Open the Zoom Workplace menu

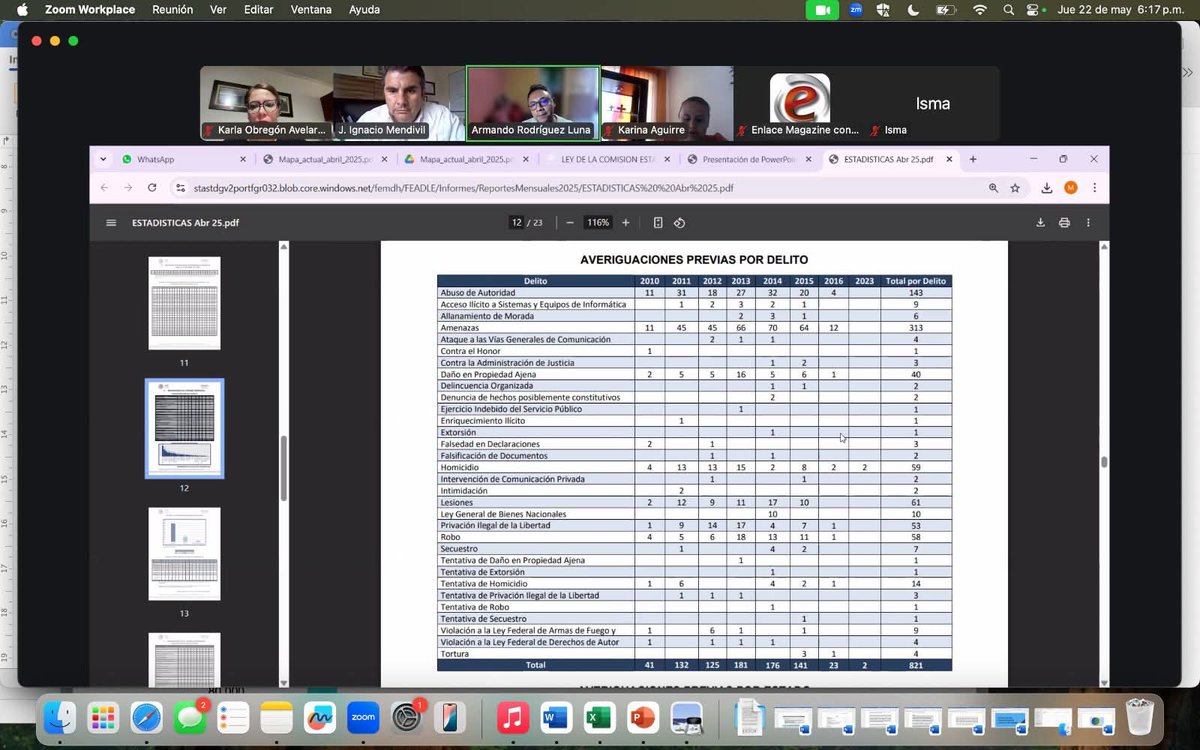click(90, 10)
